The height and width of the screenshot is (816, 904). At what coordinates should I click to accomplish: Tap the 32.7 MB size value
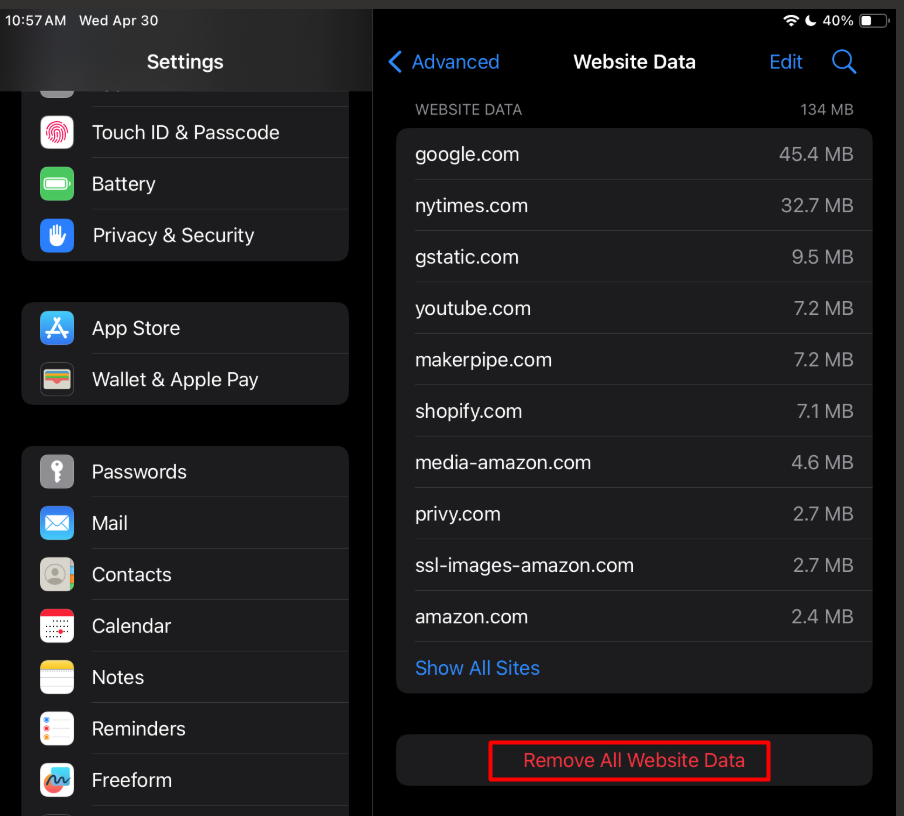(x=817, y=205)
